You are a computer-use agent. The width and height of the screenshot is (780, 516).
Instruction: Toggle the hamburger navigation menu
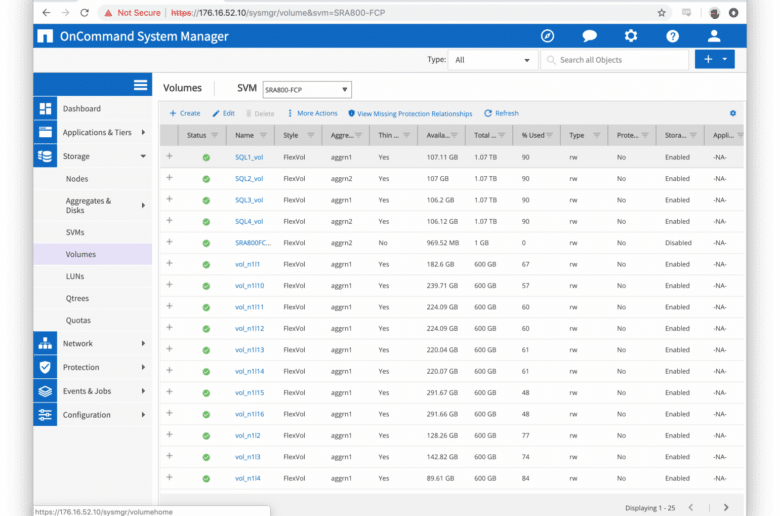point(140,85)
